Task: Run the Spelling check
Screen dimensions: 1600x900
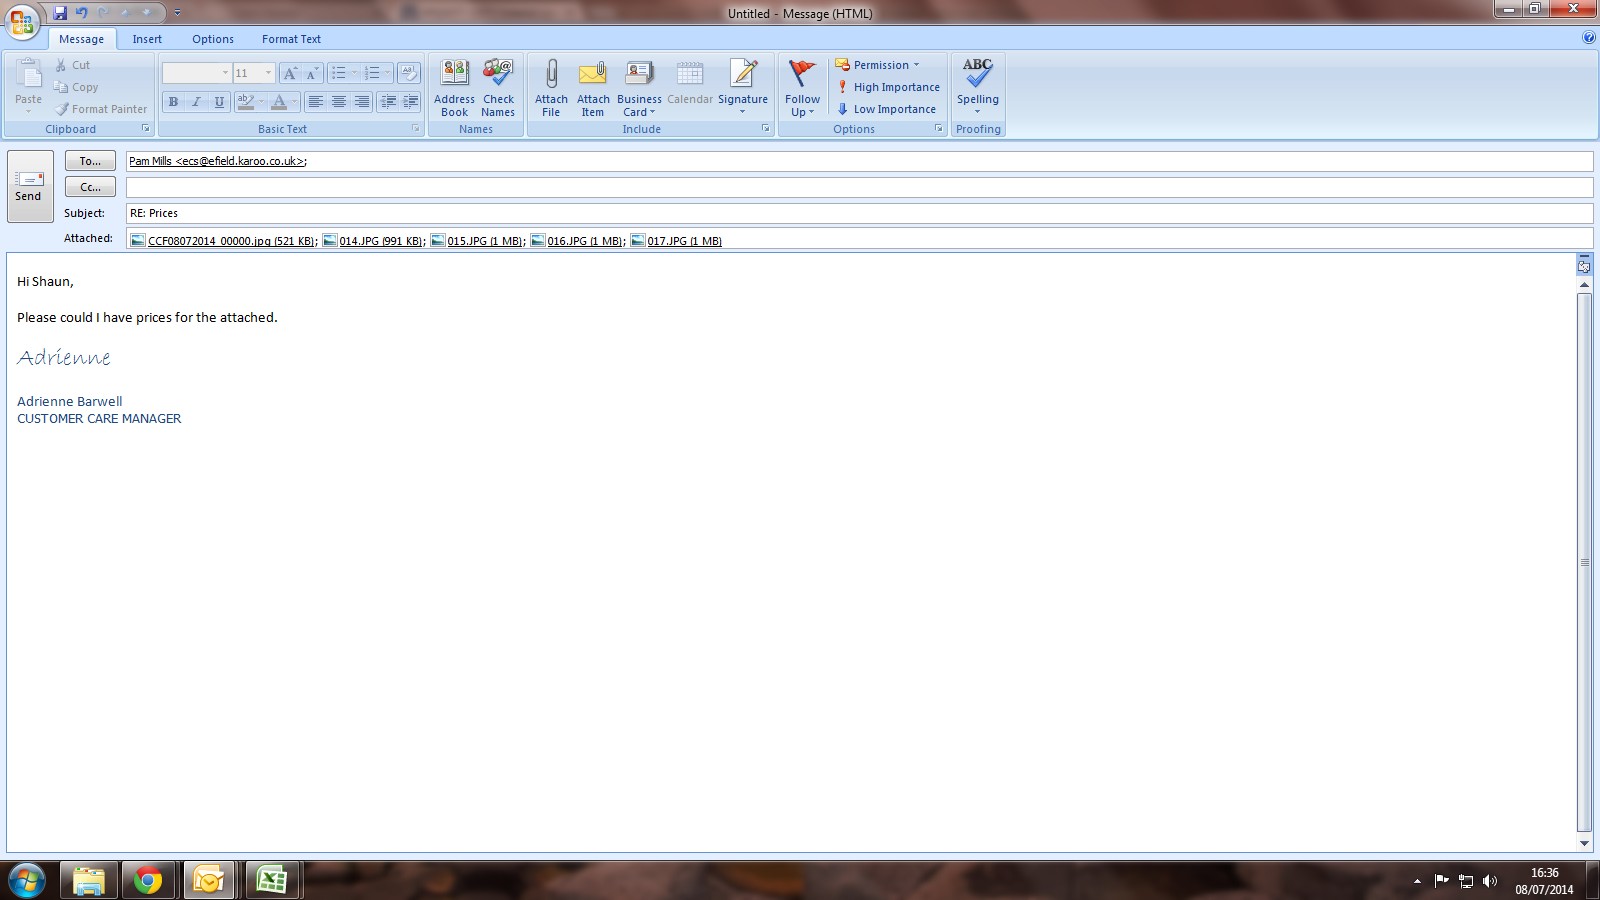Action: pyautogui.click(x=977, y=75)
